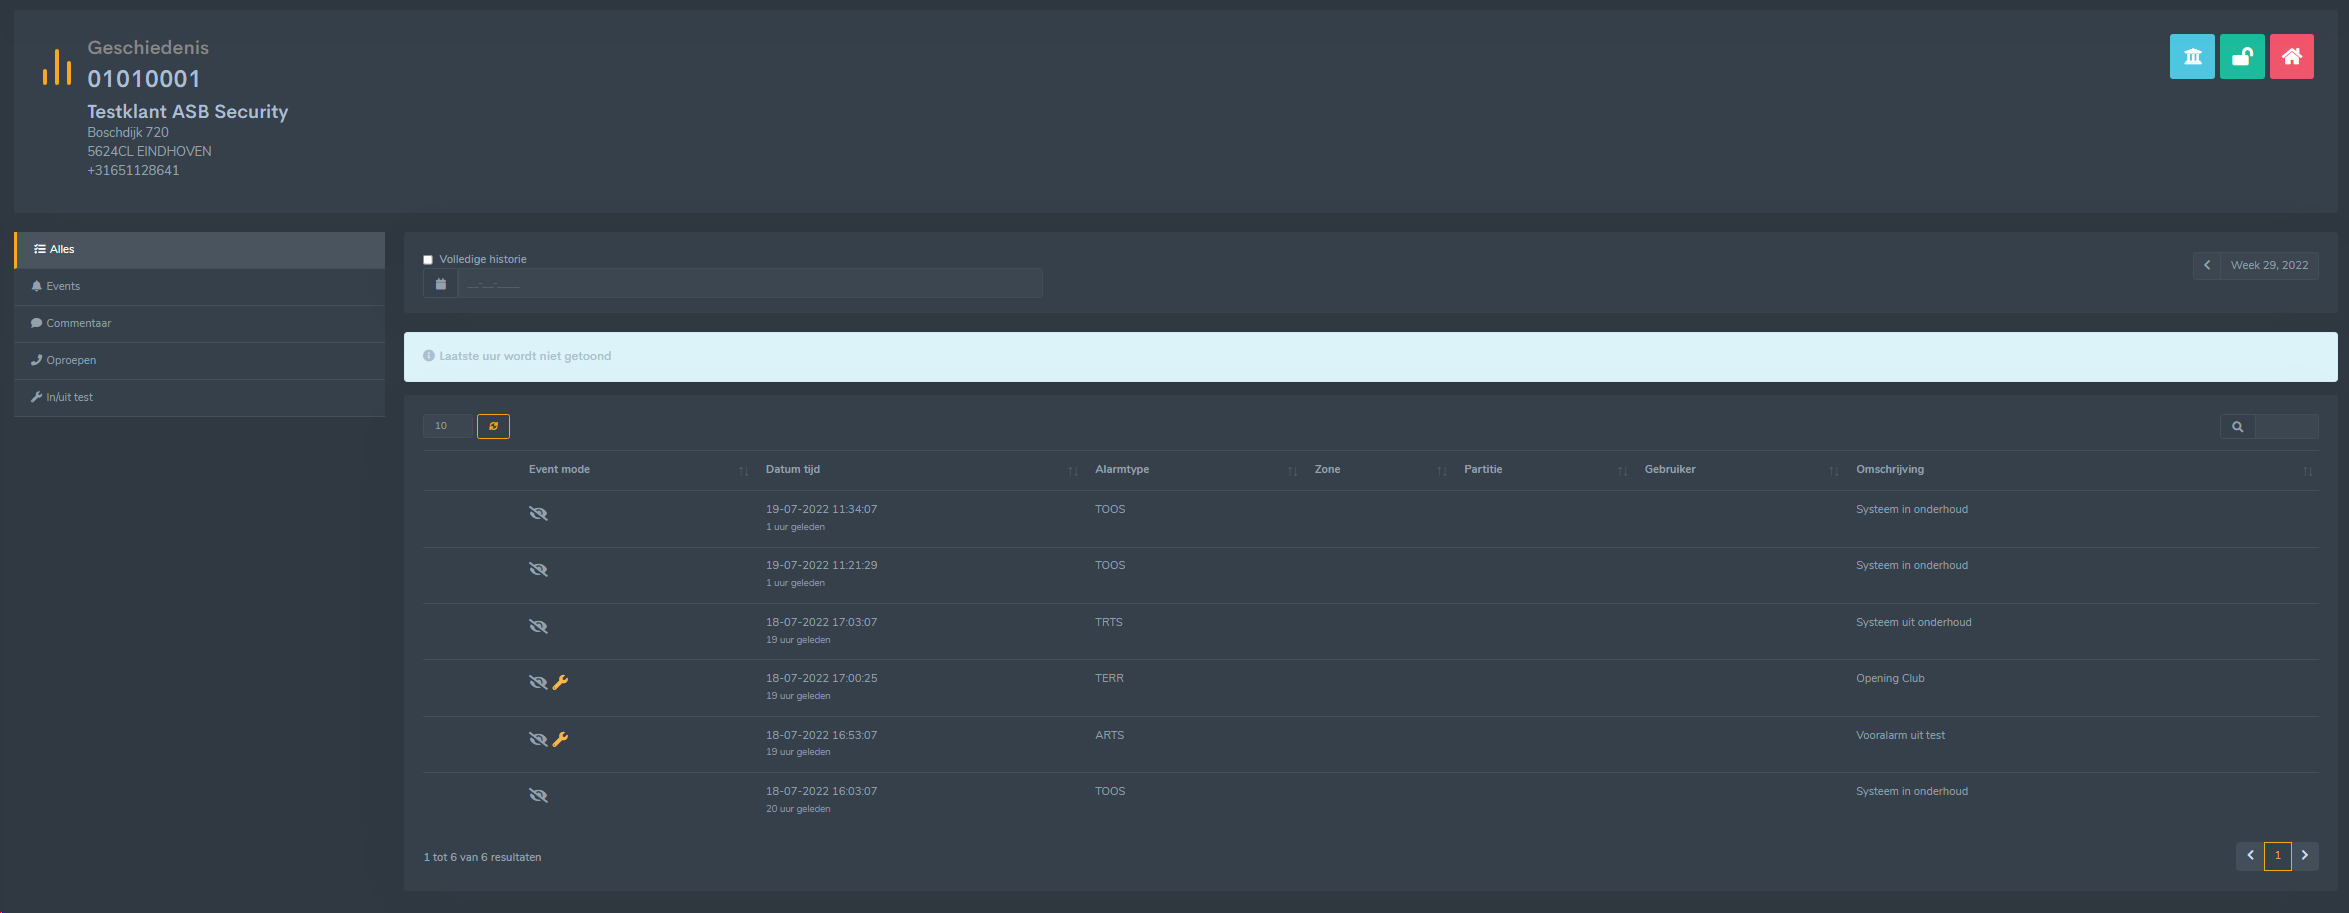Go to next page of results
Viewport: 2349px width, 913px height.
click(x=2304, y=856)
